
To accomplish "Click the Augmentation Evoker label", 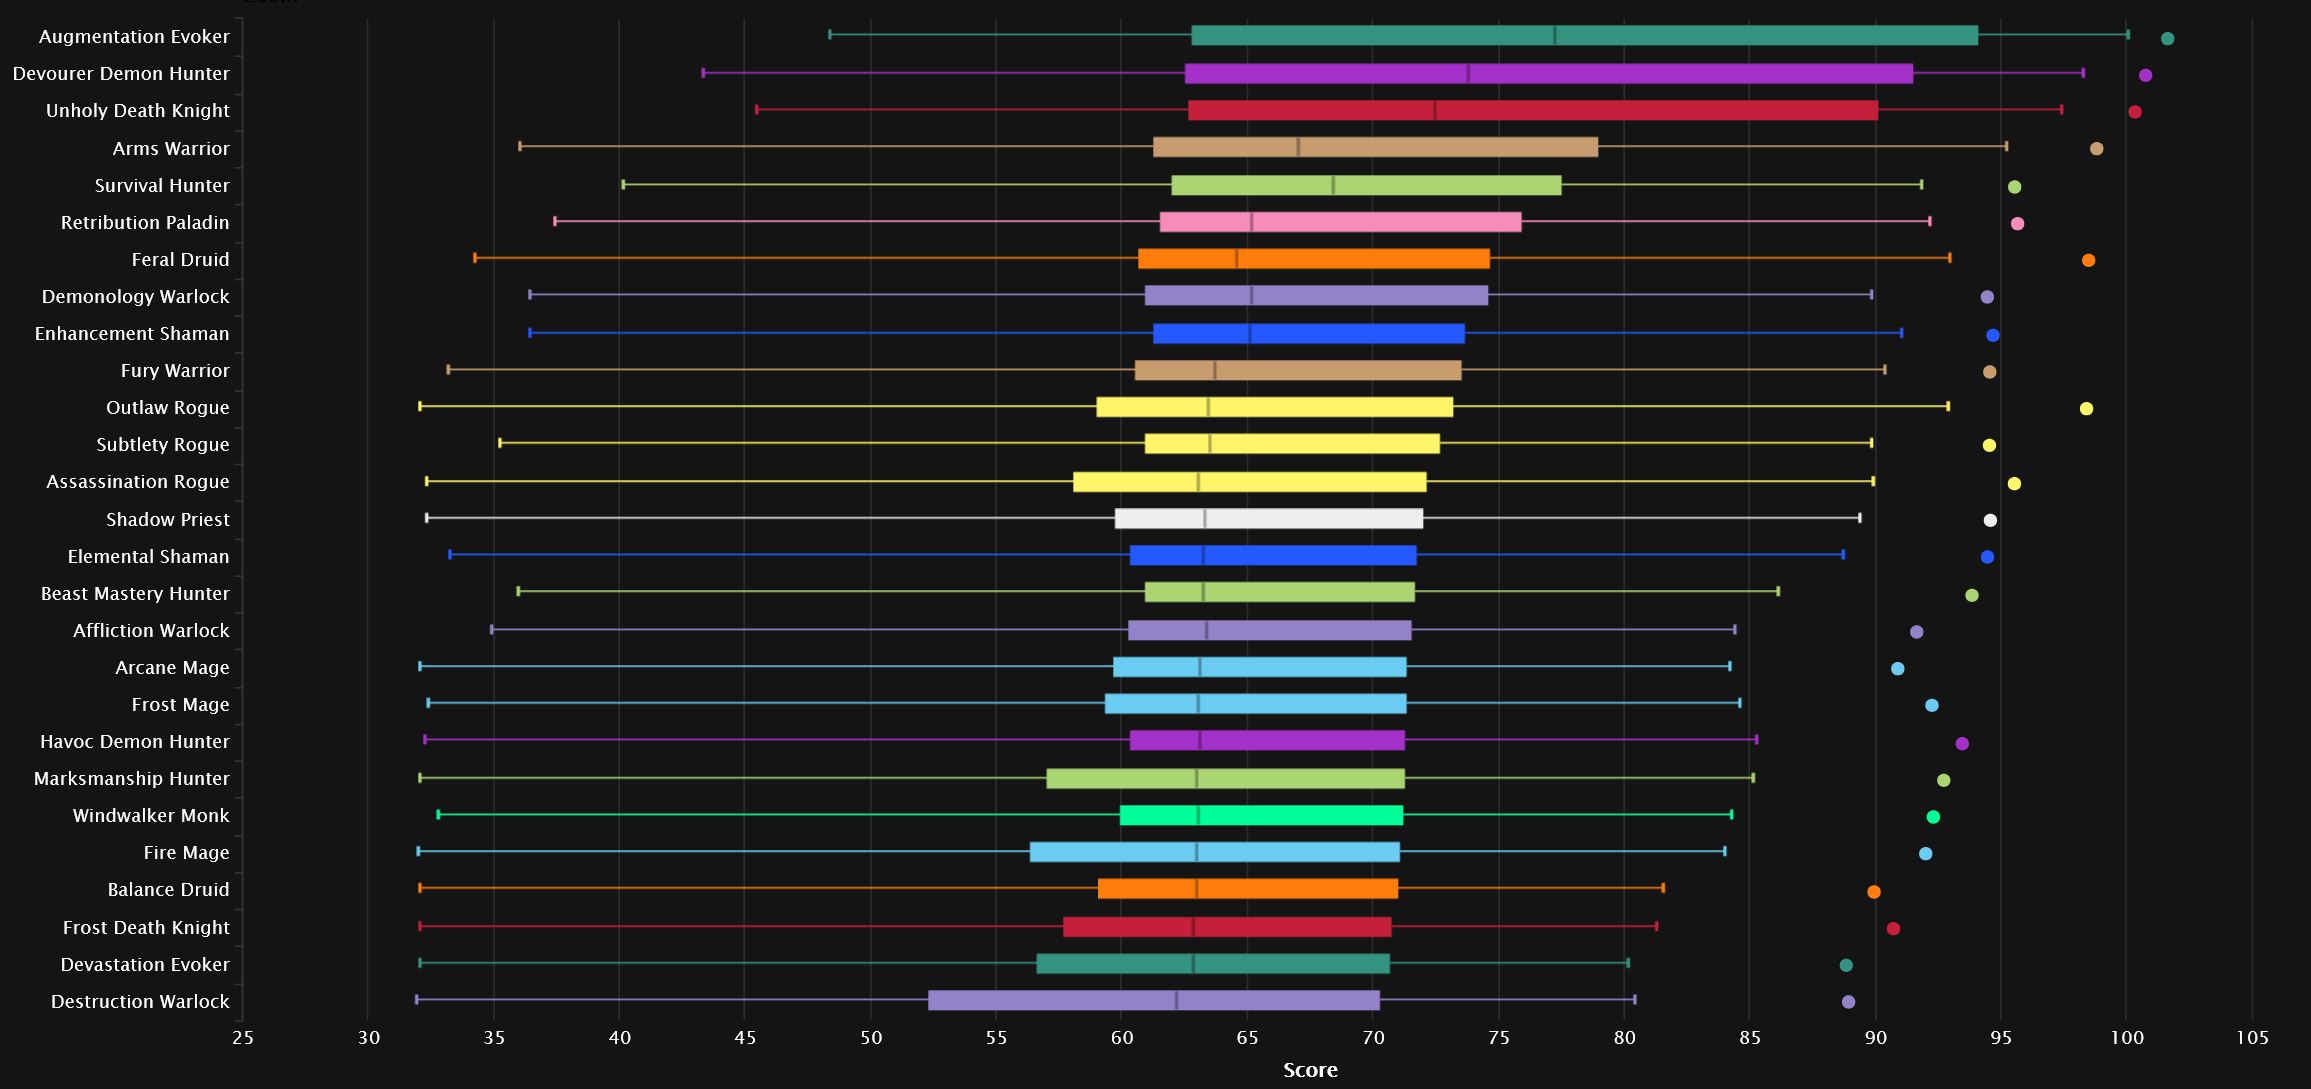I will tap(134, 37).
